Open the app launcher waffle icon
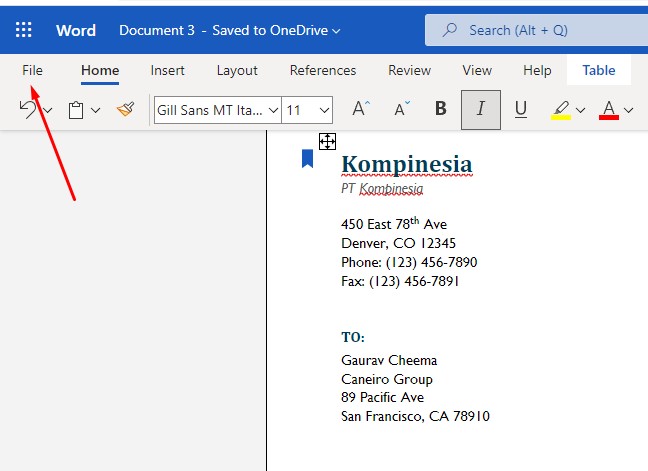This screenshot has height=471, width=648. (x=24, y=30)
